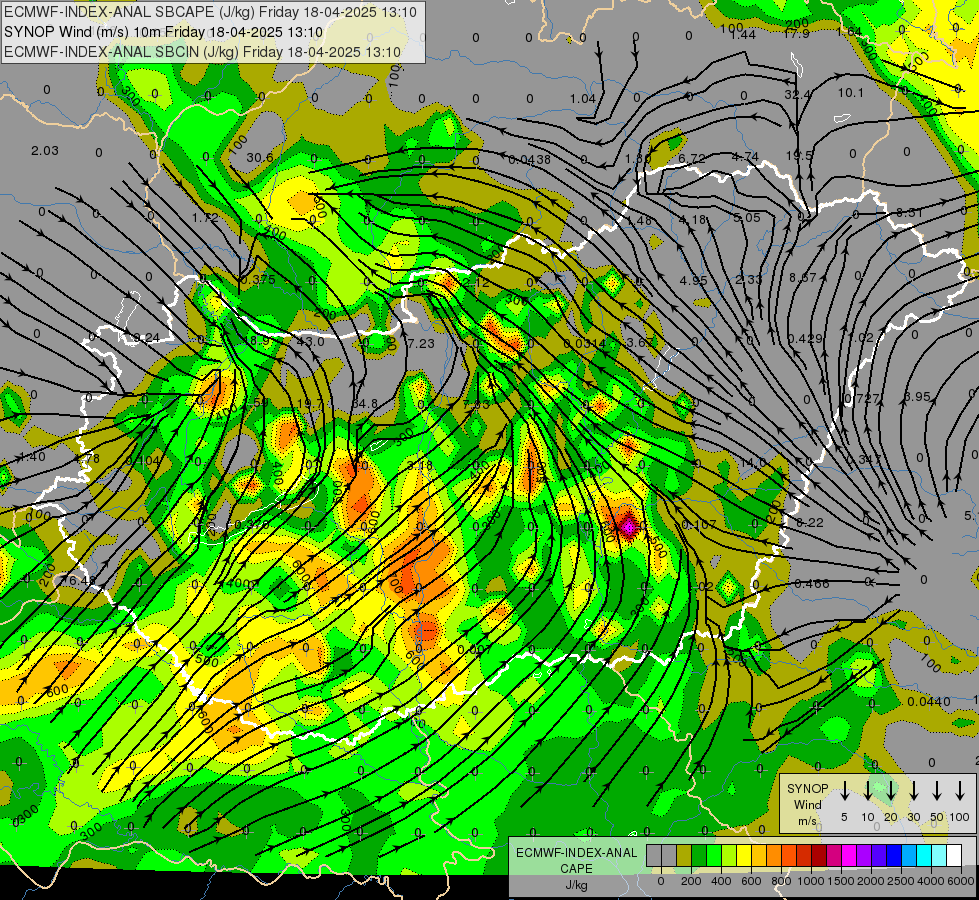The height and width of the screenshot is (900, 979).
Task: Click the 8.31 value on the map
Action: (909, 212)
